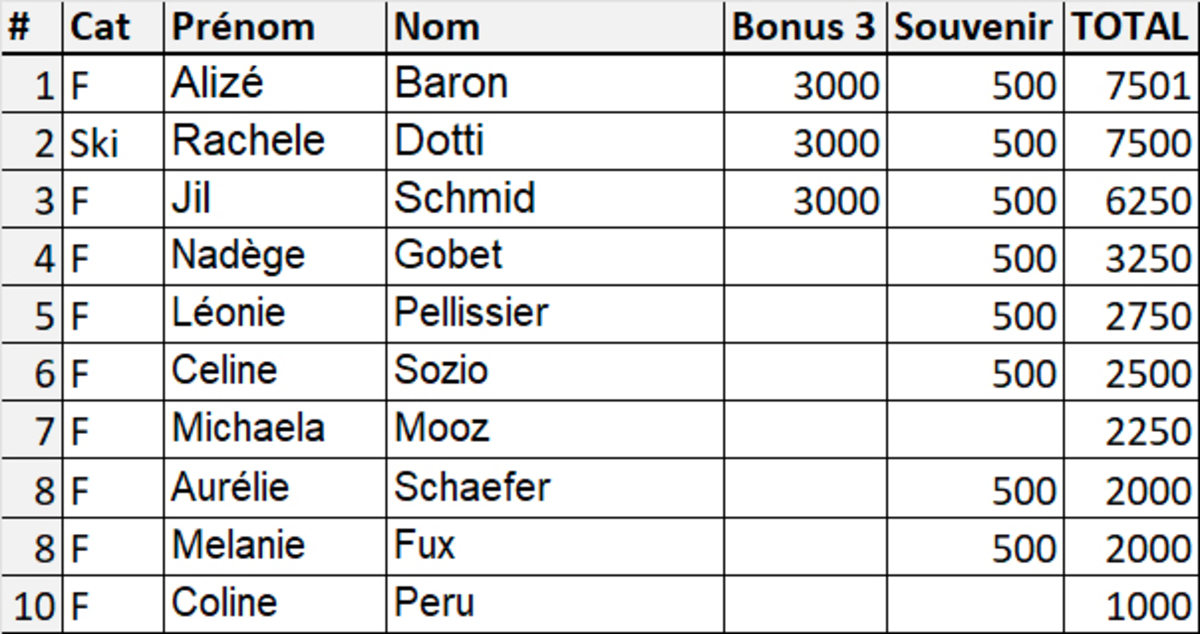Select the Pellissier name cell
Screen dimensions: 1200x634
555,314
